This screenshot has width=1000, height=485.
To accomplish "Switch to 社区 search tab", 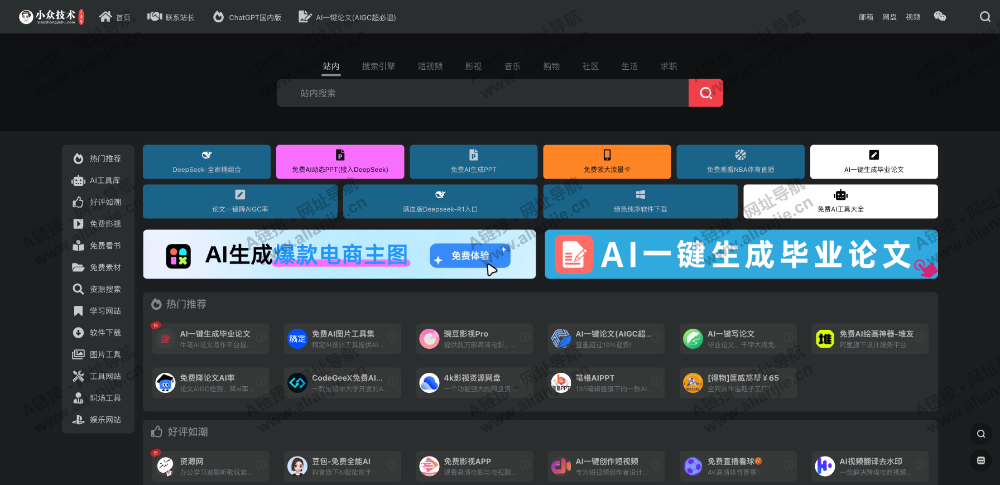I will (x=591, y=66).
